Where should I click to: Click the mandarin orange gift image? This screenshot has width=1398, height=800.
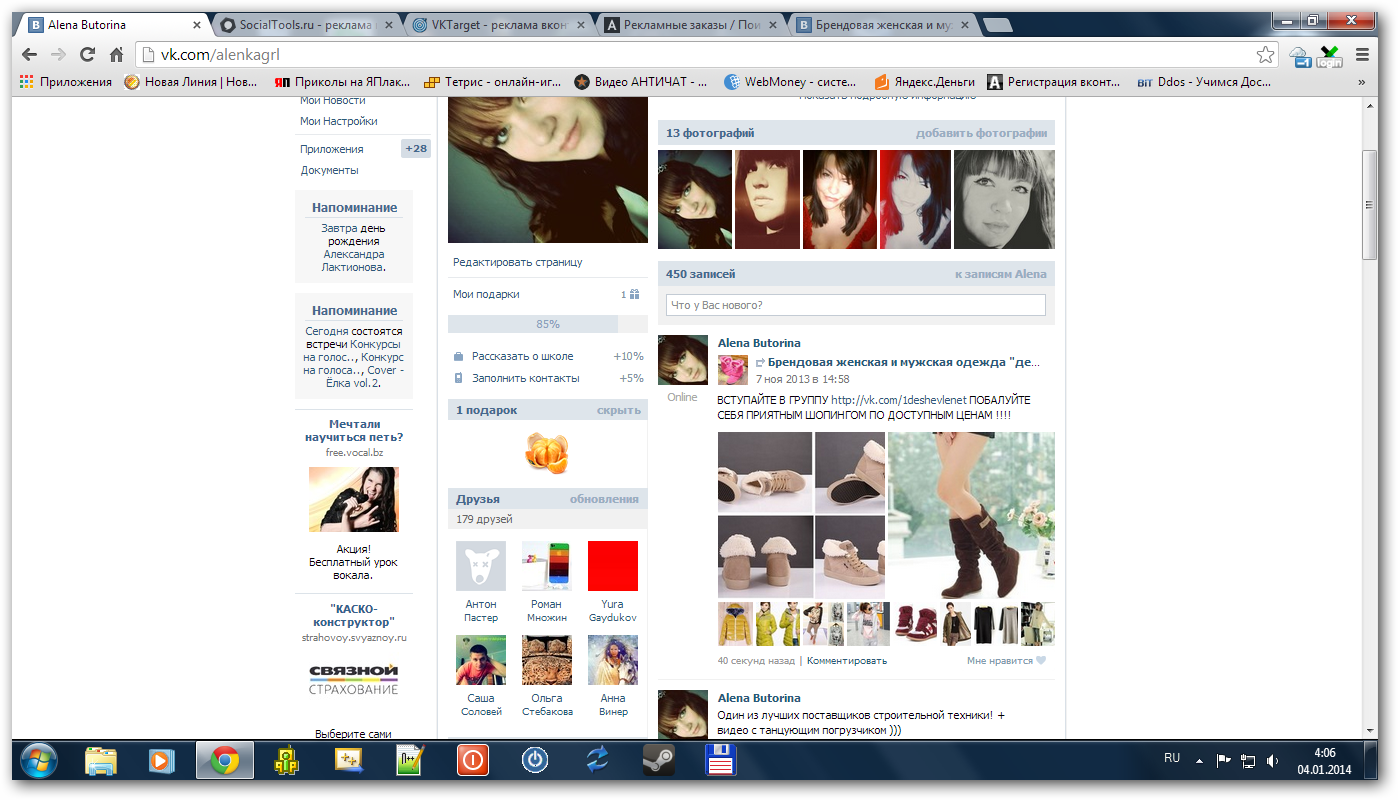coord(547,453)
